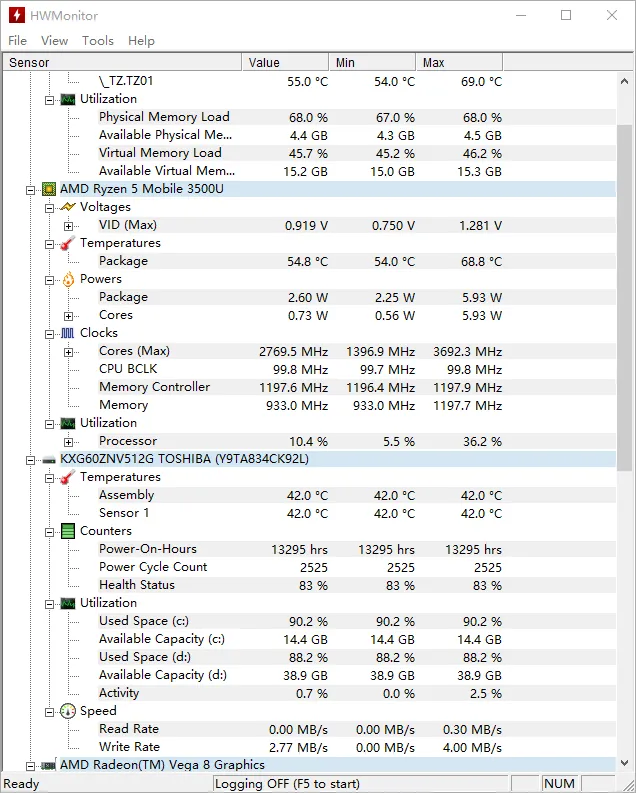Click the SSD Temperatures thermometer icon
This screenshot has height=793, width=636.
point(68,477)
